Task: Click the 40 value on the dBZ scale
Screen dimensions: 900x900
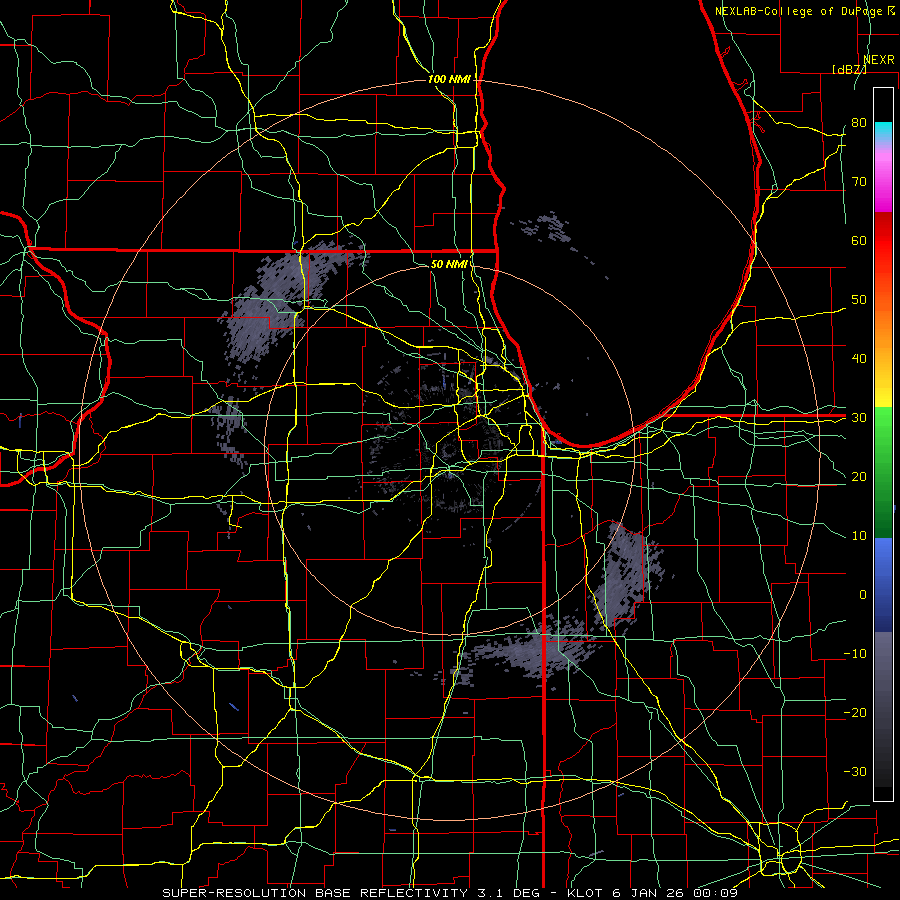Action: [859, 359]
